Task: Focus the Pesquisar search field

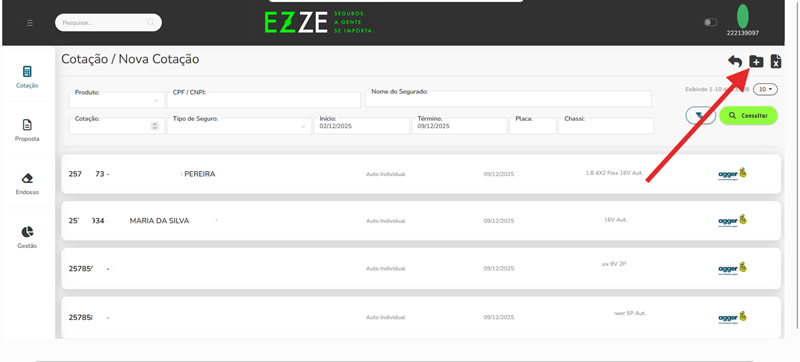Action: click(108, 22)
